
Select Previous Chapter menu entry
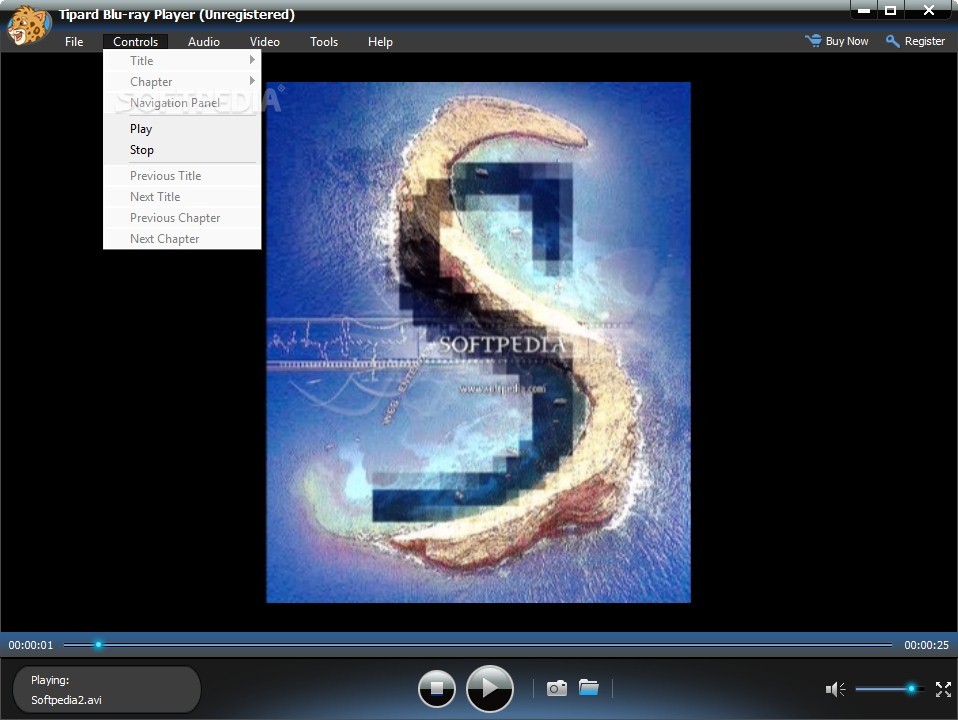coord(182,218)
